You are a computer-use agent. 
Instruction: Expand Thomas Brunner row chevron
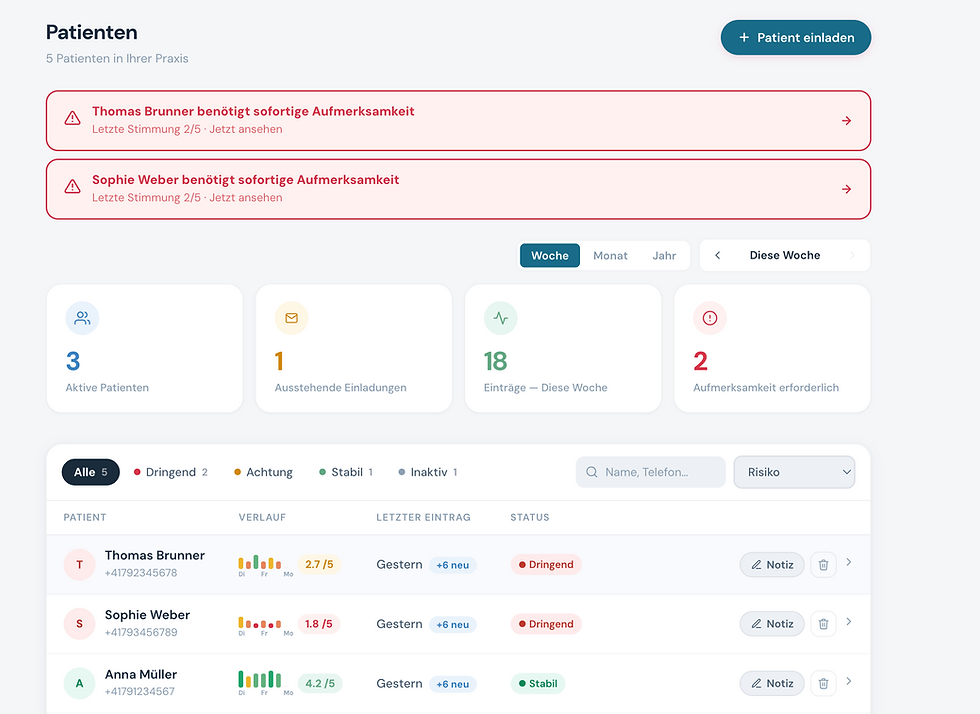point(849,562)
